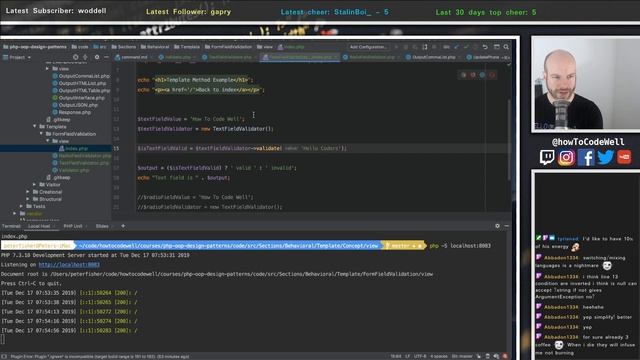Screen dimensions: 640x360
Task: Open the OutputCommaList.php editor tab
Action: 433,57
